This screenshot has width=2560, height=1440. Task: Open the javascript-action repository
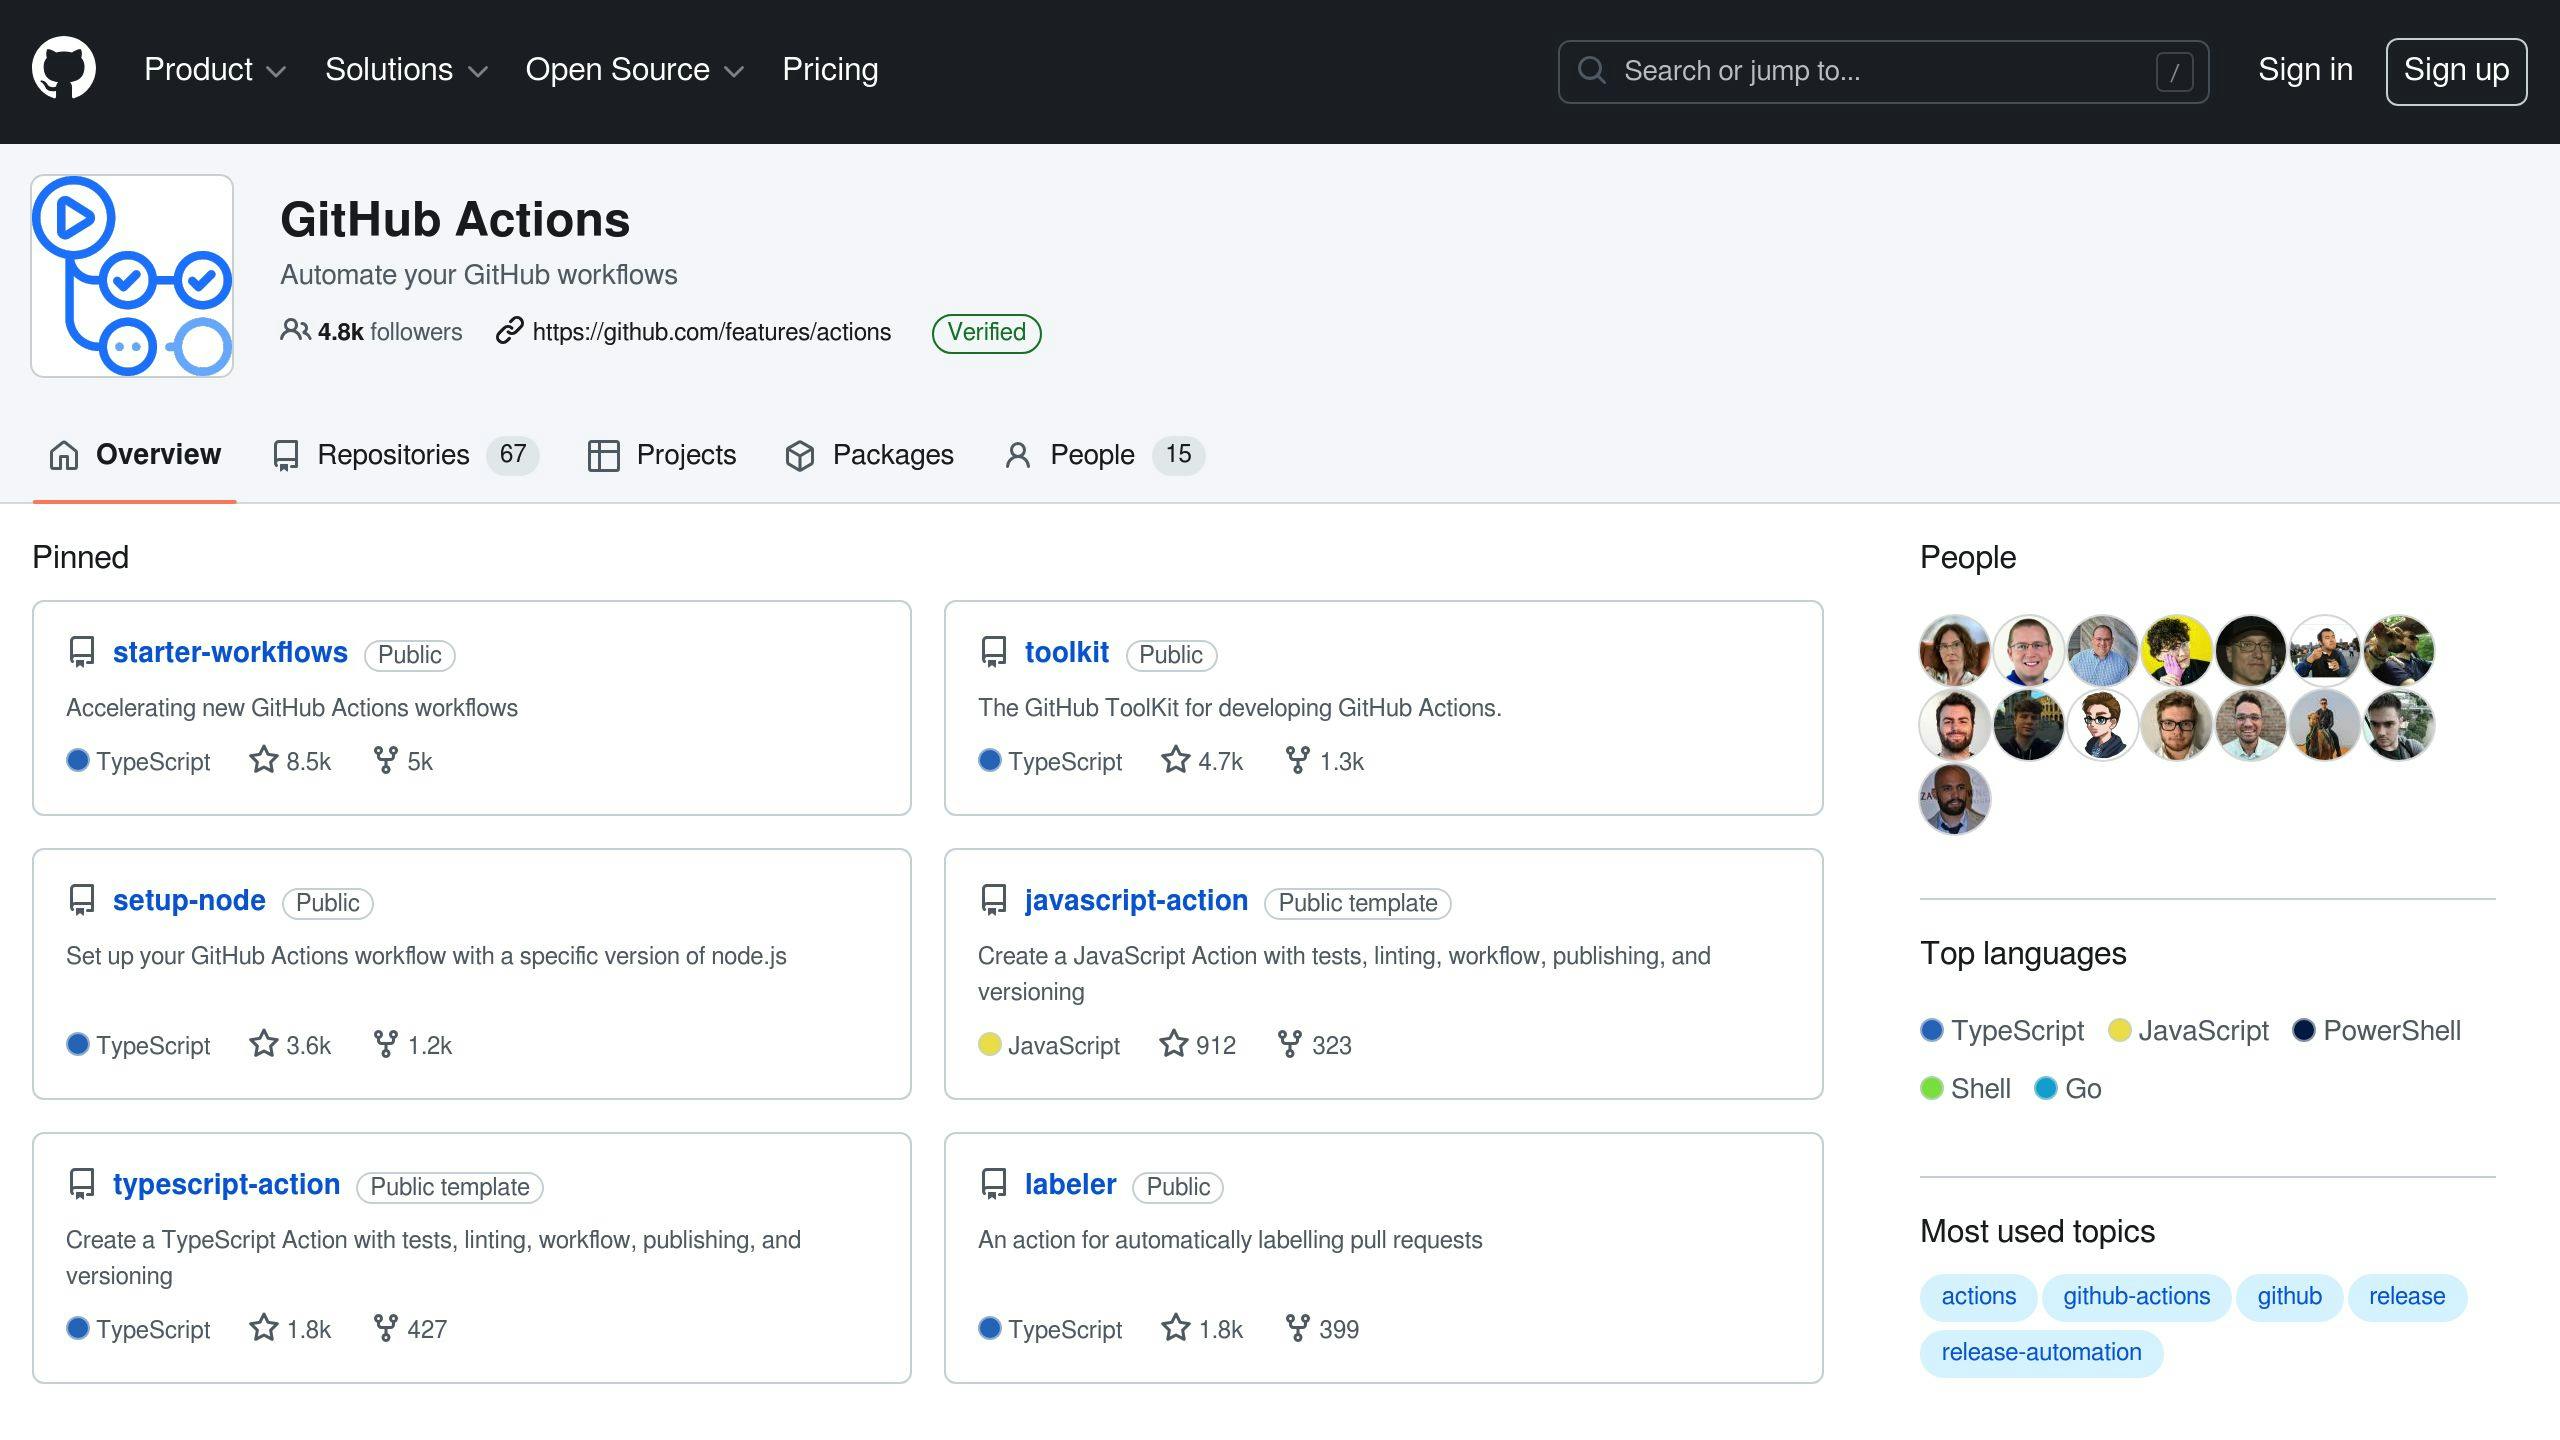[1136, 901]
